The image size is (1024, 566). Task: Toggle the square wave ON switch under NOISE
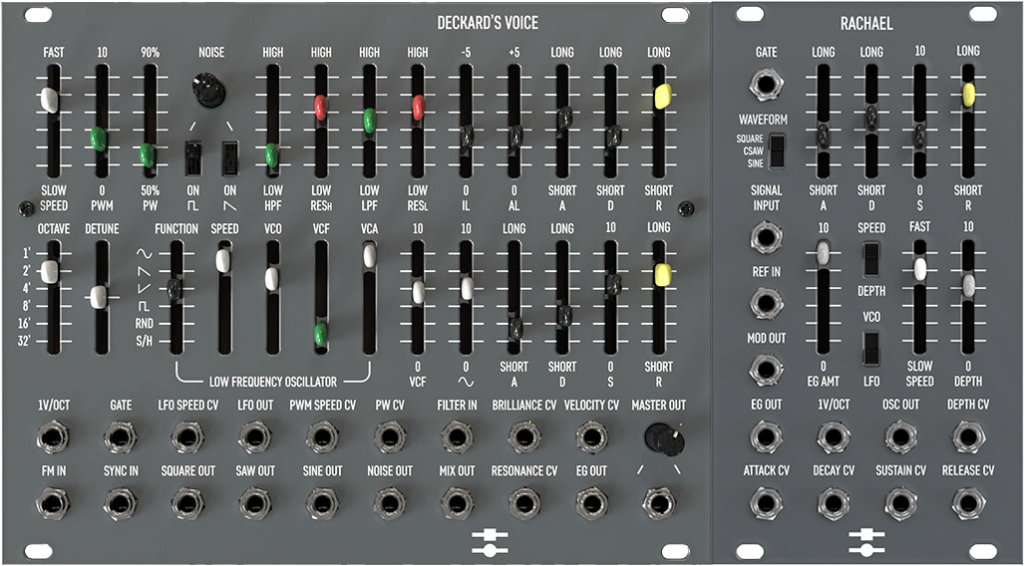[x=193, y=159]
